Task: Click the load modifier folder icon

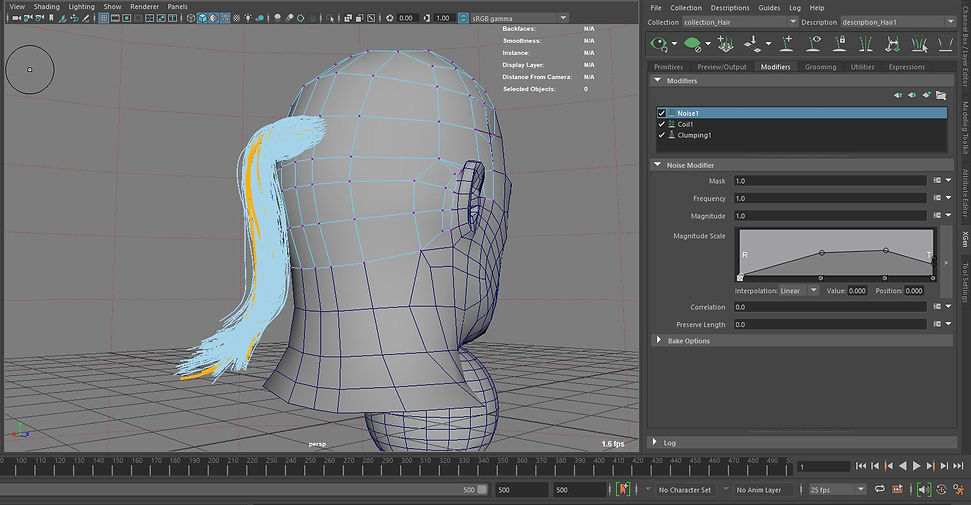Action: tap(941, 95)
